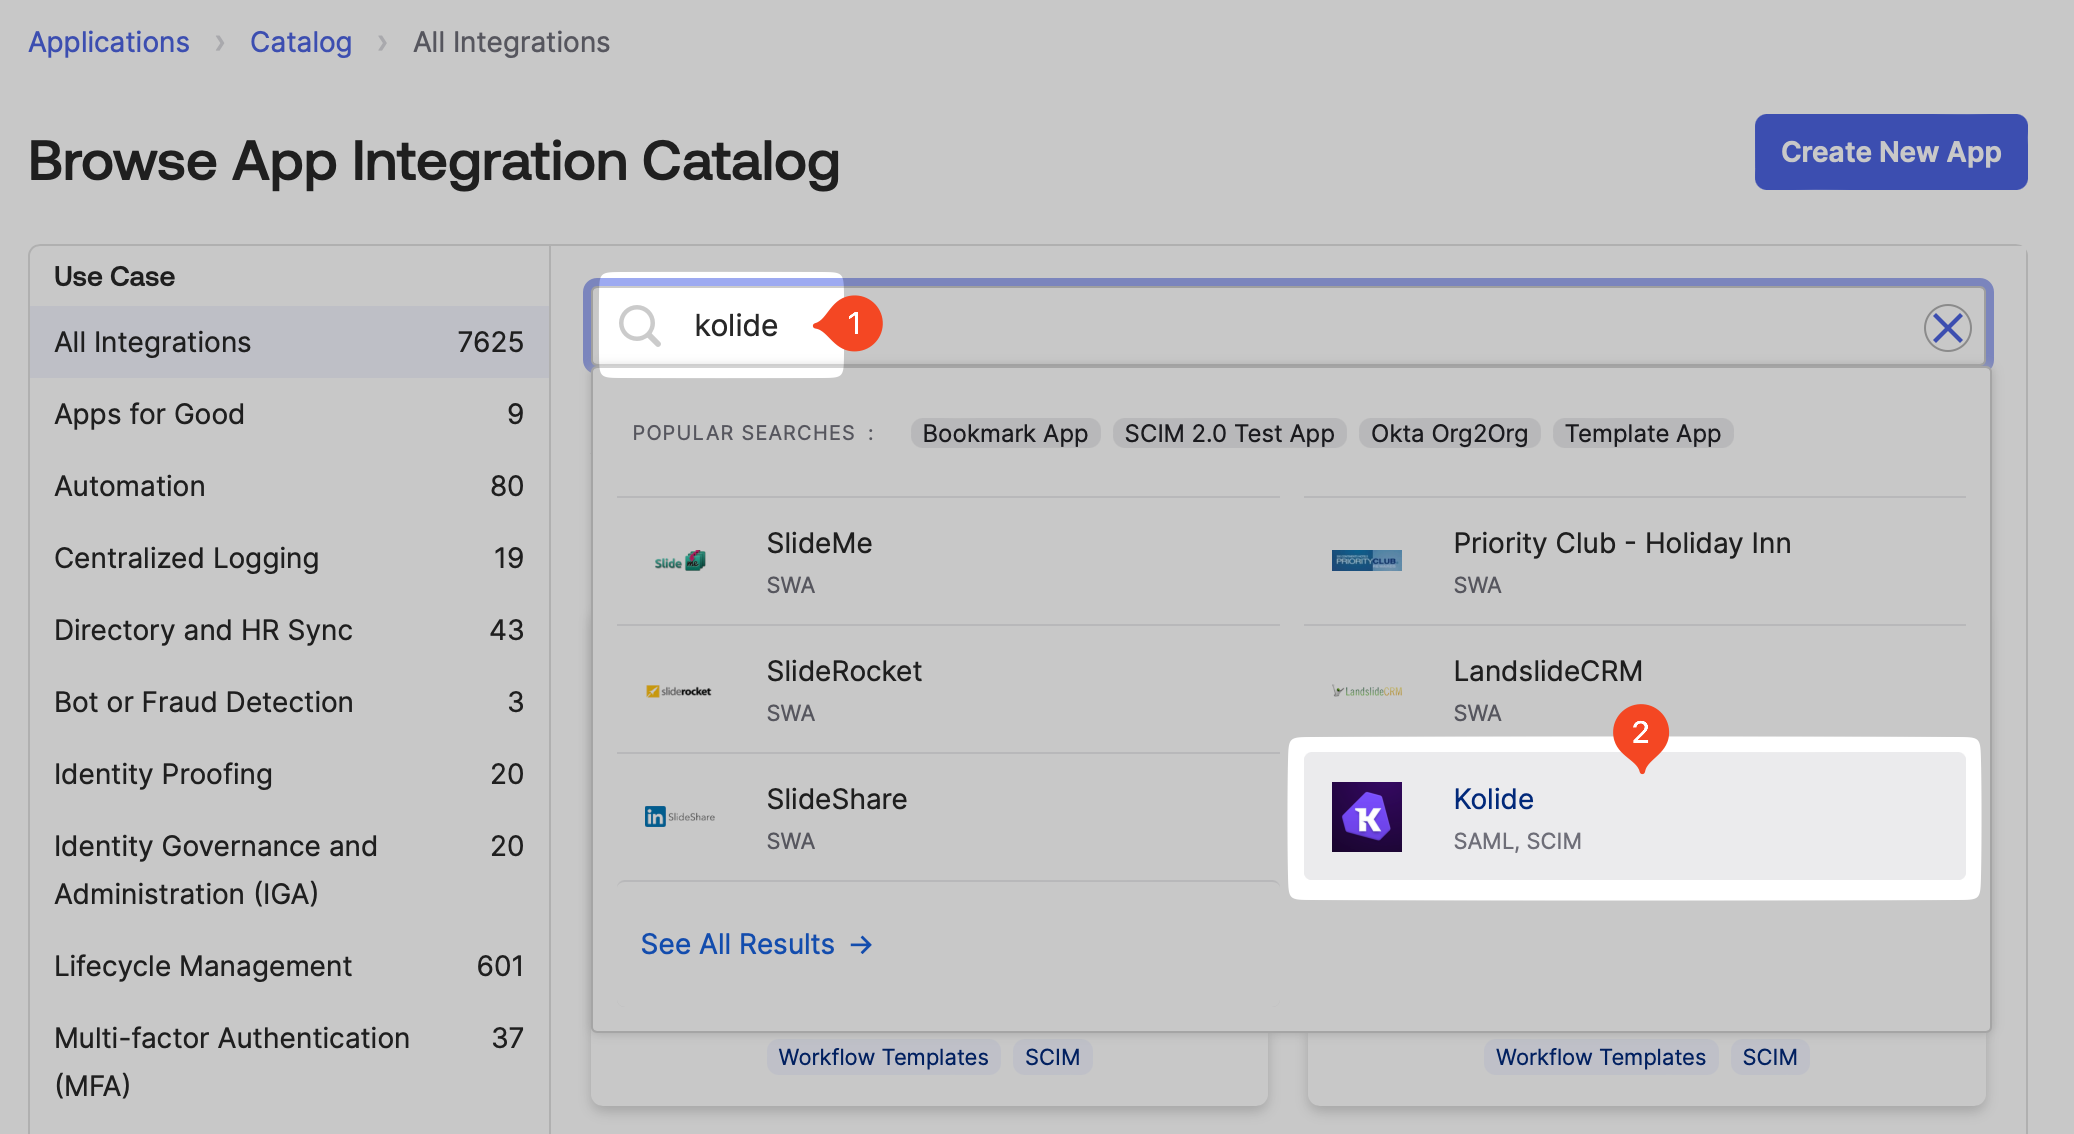2074x1134 pixels.
Task: Click the SlideRocket logo thumbnail
Action: tap(680, 690)
